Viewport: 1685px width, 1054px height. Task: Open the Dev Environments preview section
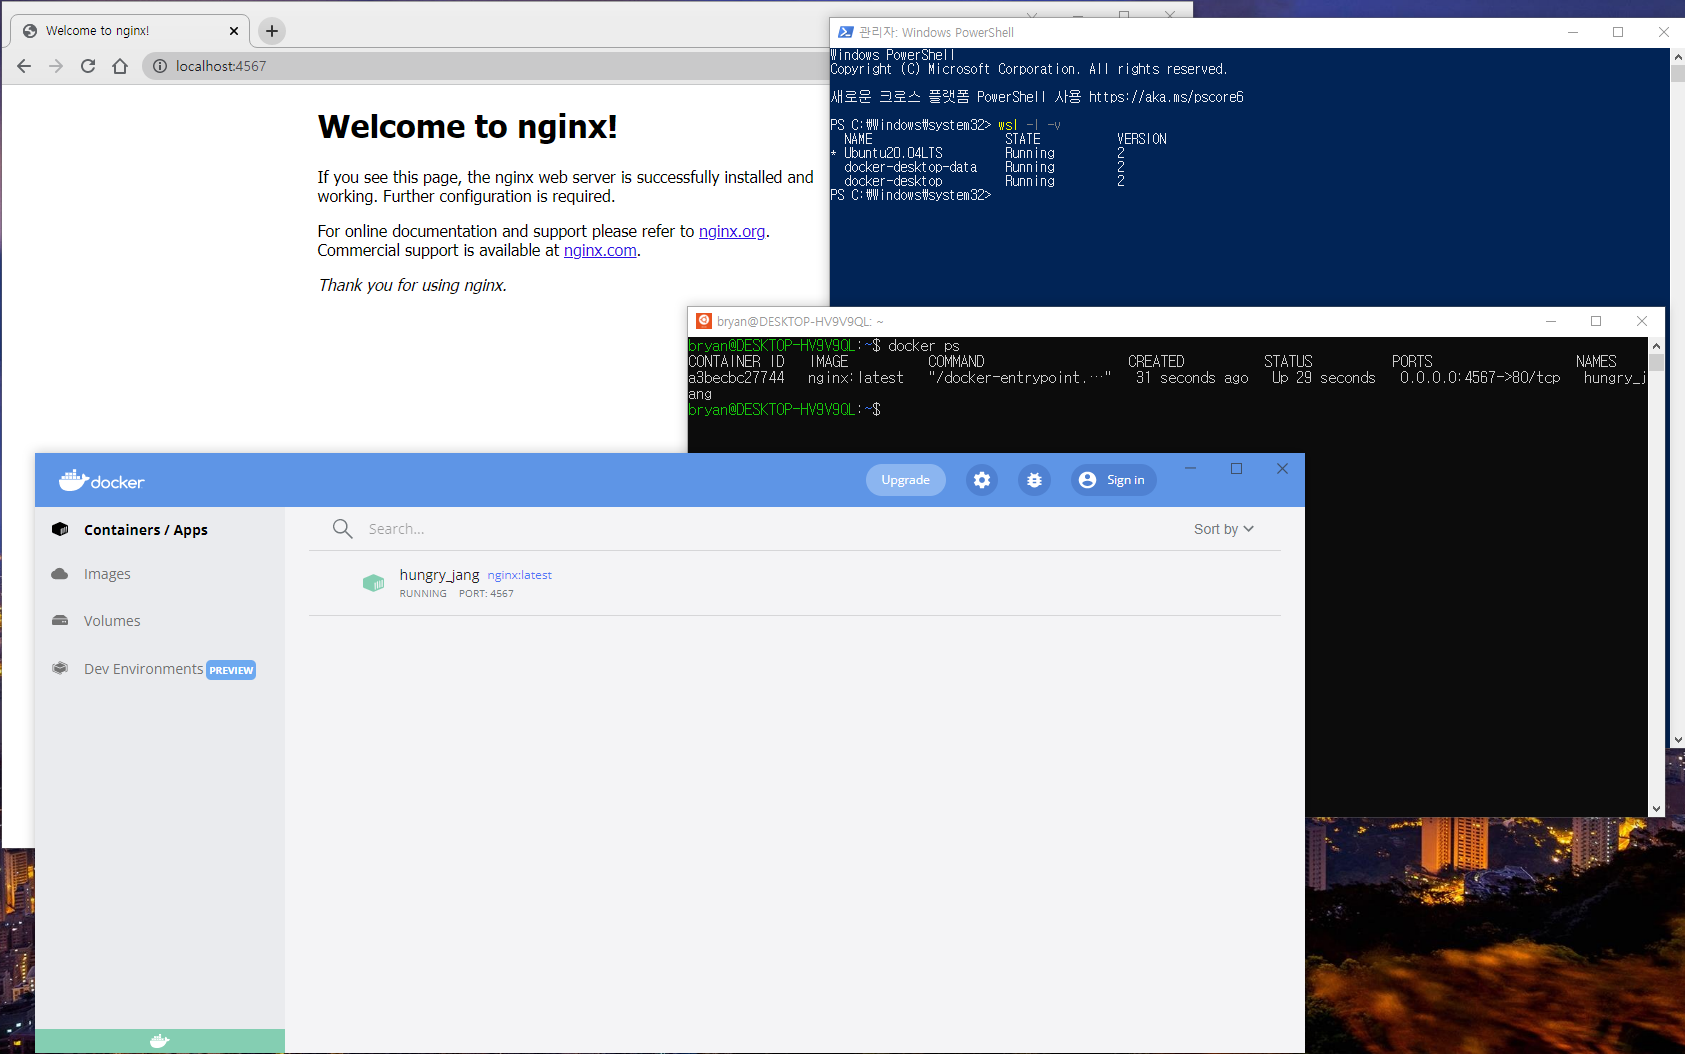143,668
